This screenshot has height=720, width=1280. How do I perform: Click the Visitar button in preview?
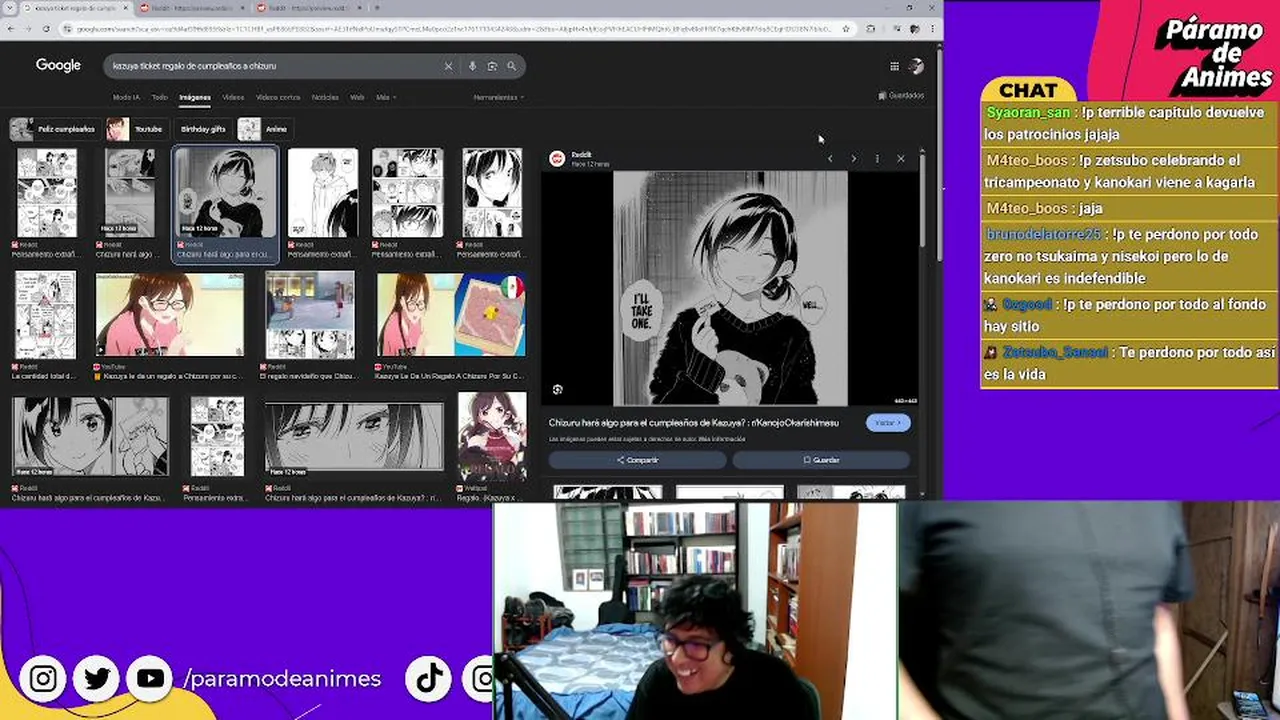[x=888, y=423]
